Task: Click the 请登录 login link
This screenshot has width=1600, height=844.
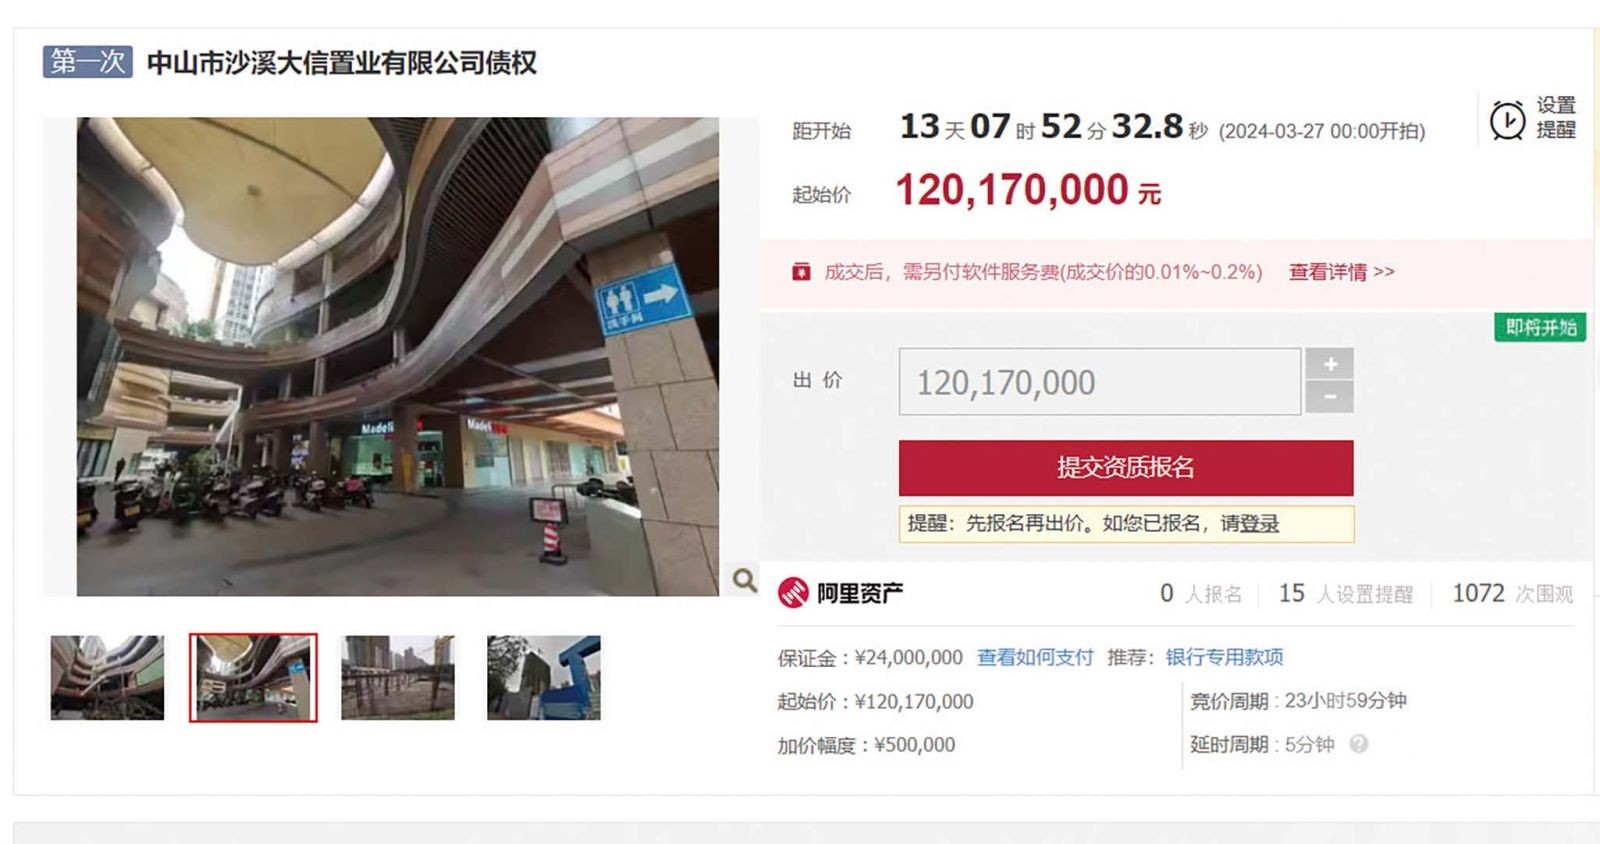Action: pyautogui.click(x=1249, y=523)
